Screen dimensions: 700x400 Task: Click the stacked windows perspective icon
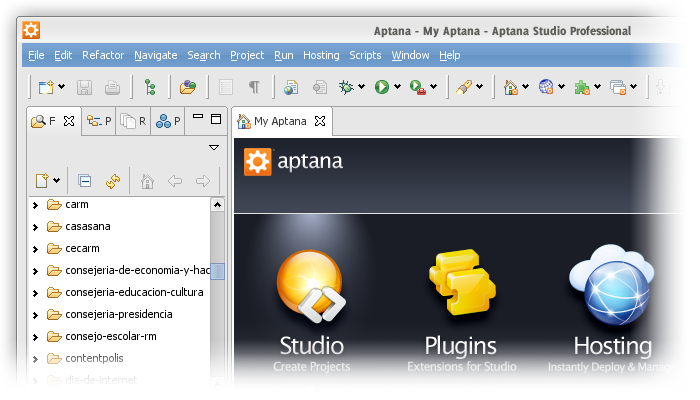coord(618,87)
